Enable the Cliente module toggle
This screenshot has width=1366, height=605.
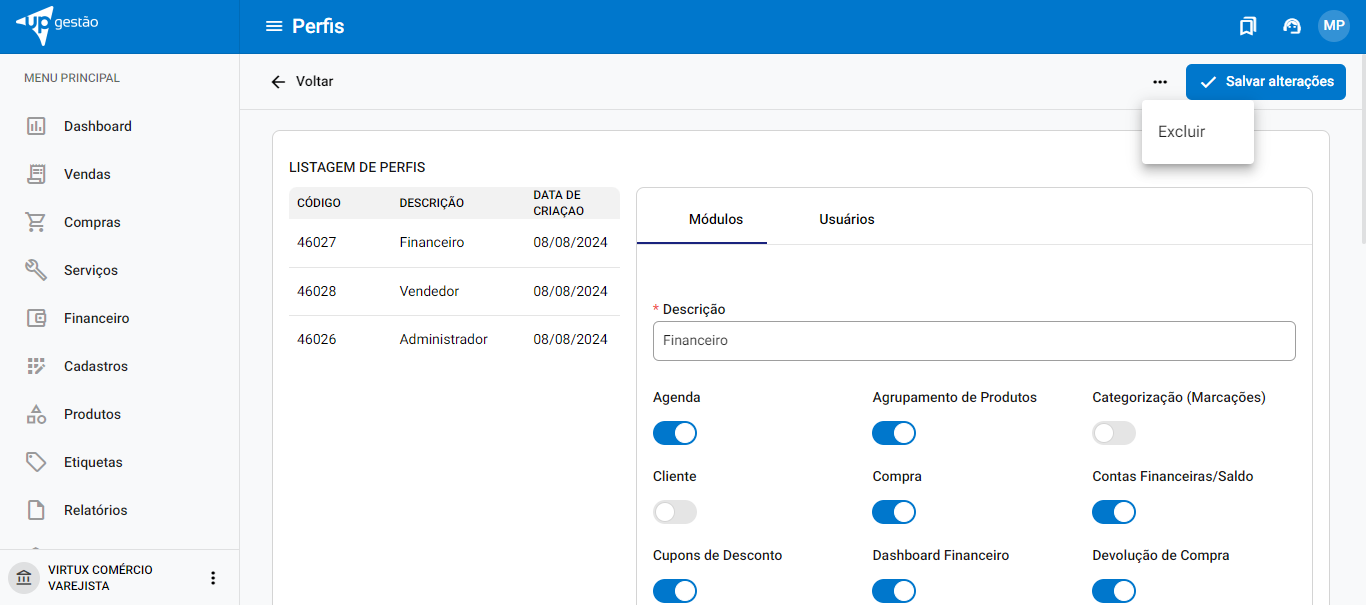pos(674,512)
